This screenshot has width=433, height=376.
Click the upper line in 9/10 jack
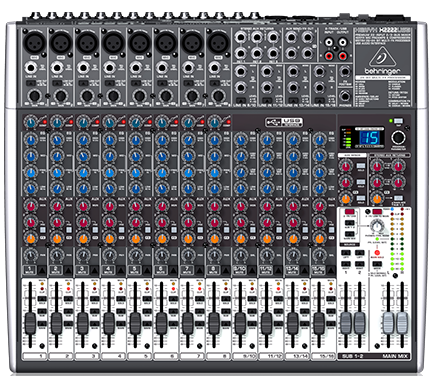[x=241, y=71]
